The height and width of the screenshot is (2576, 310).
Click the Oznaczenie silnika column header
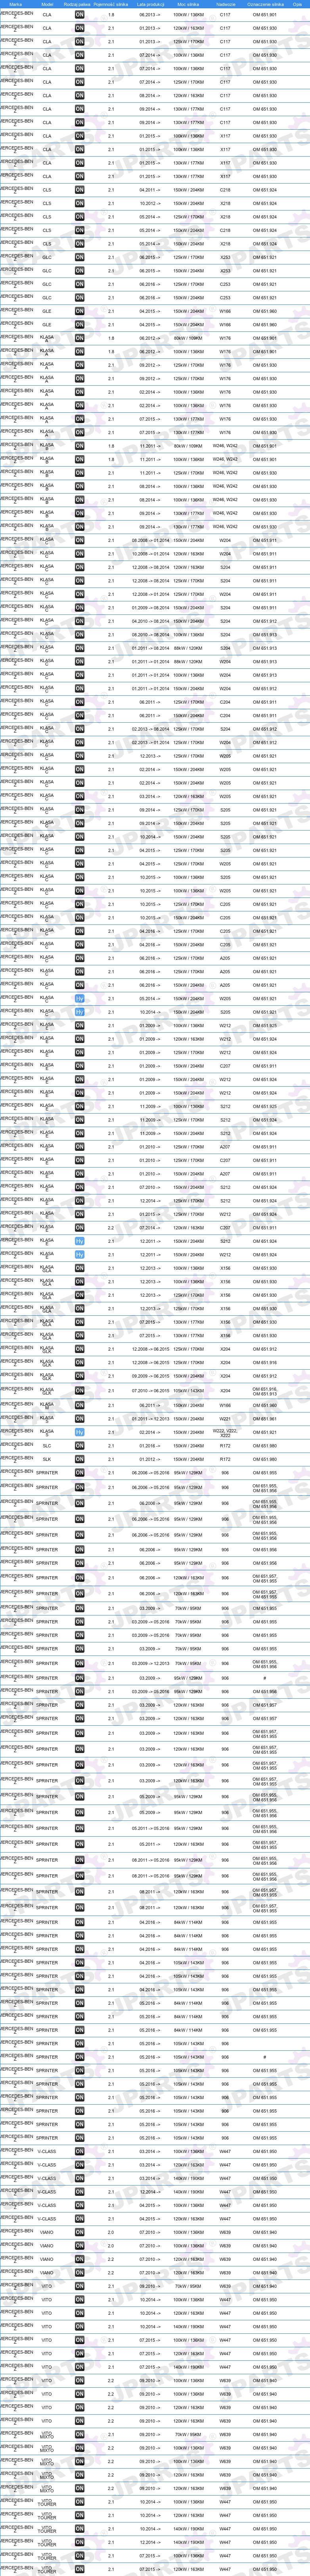[x=265, y=4]
